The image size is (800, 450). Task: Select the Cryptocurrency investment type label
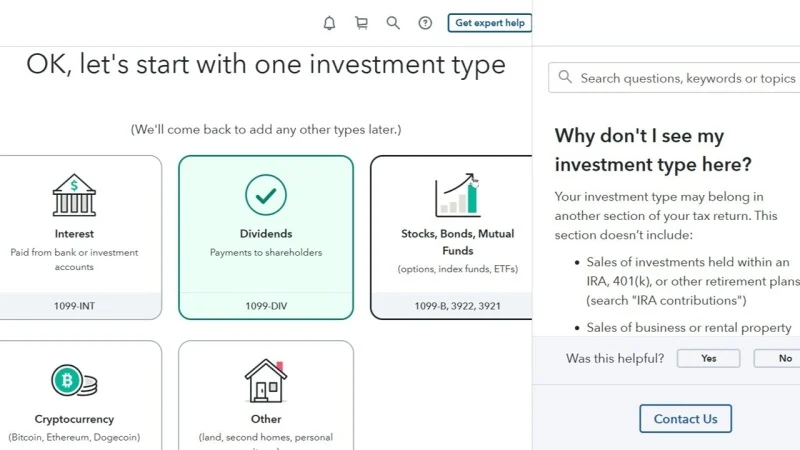(74, 419)
